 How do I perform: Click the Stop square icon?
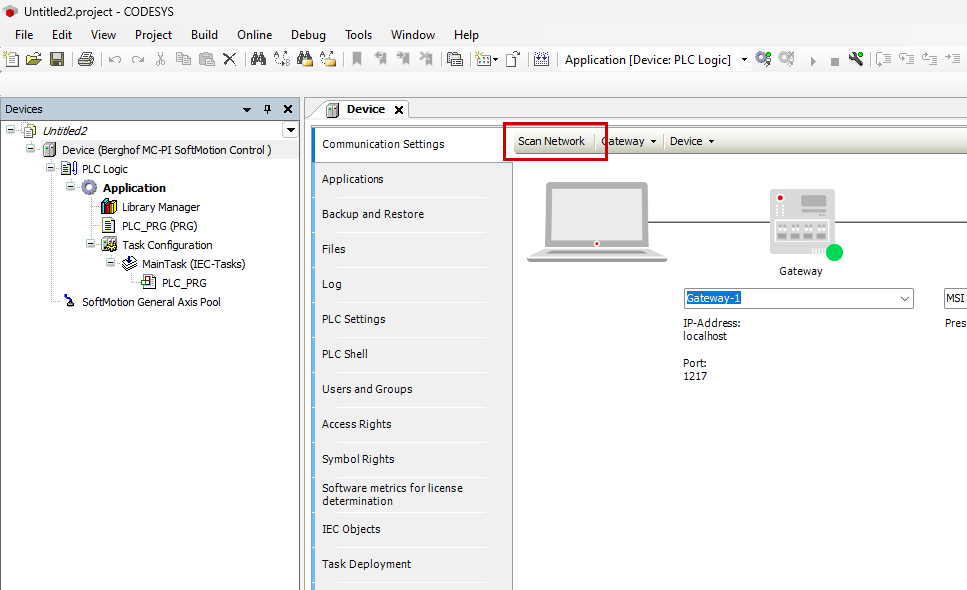(x=834, y=61)
